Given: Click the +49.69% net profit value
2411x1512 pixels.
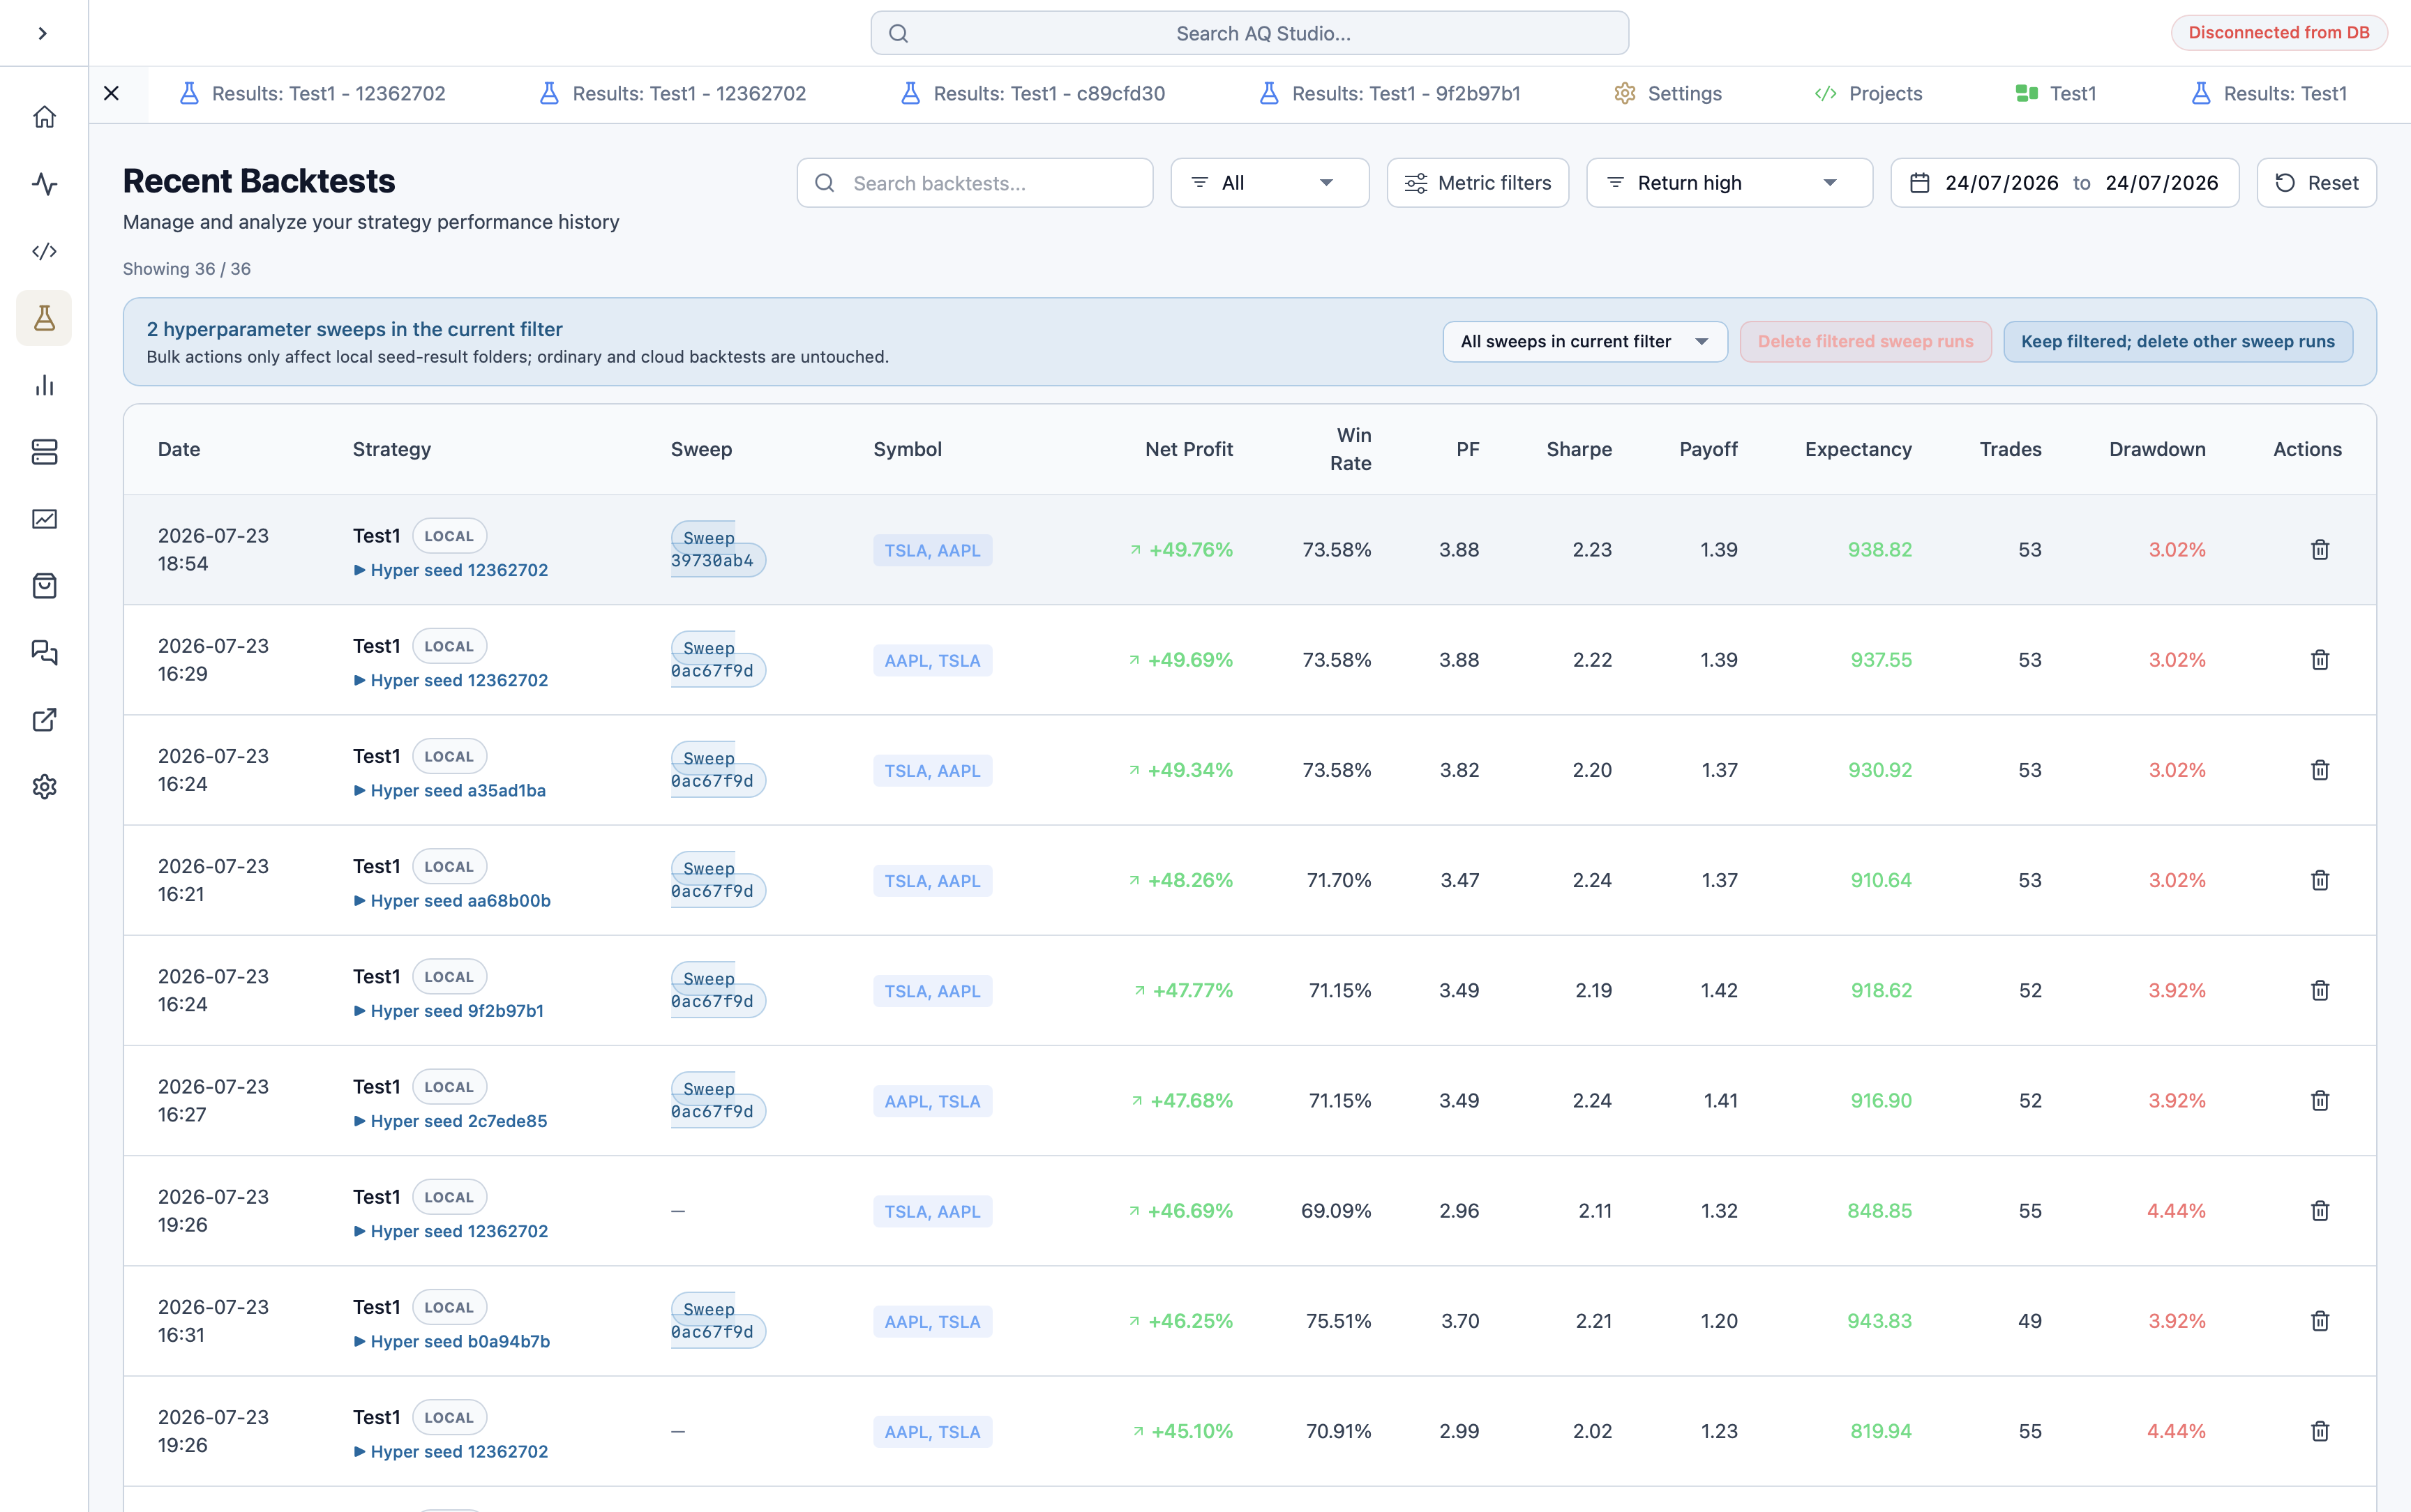Looking at the screenshot, I should 1190,660.
